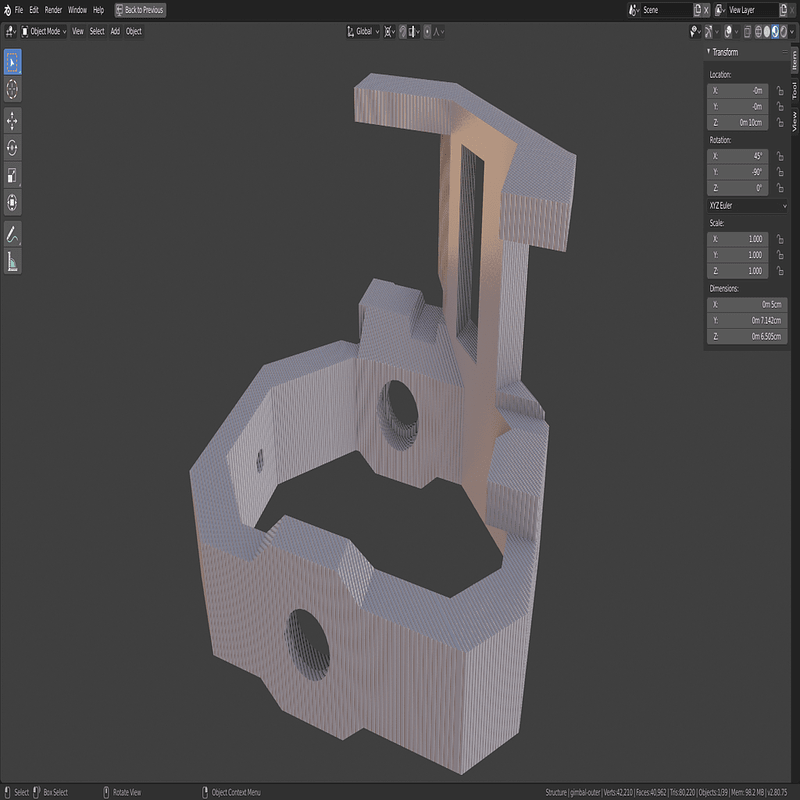Viewport: 800px width, 800px height.
Task: Adjust the Location Z value field
Action: tap(738, 122)
